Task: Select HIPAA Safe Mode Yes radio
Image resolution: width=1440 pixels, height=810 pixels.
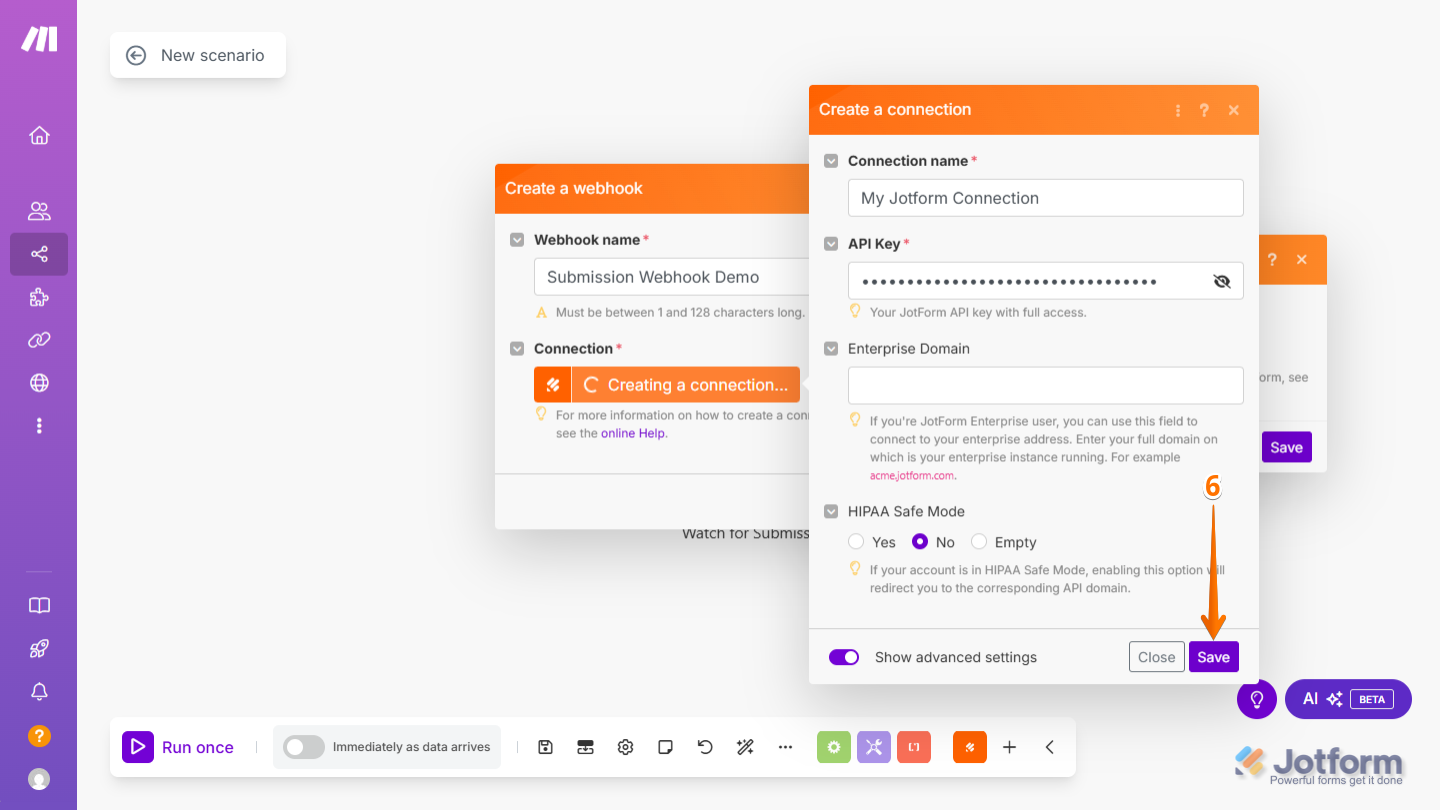Action: [x=856, y=542]
